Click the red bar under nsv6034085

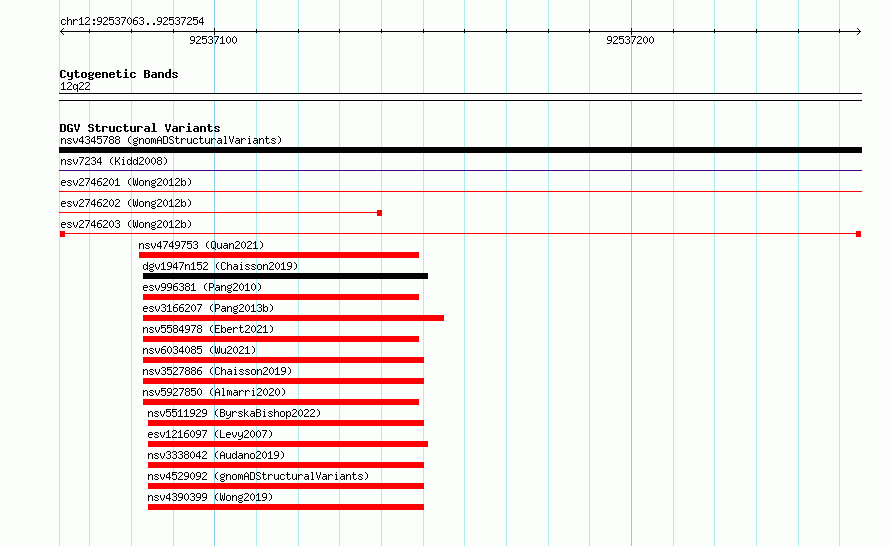tap(283, 360)
